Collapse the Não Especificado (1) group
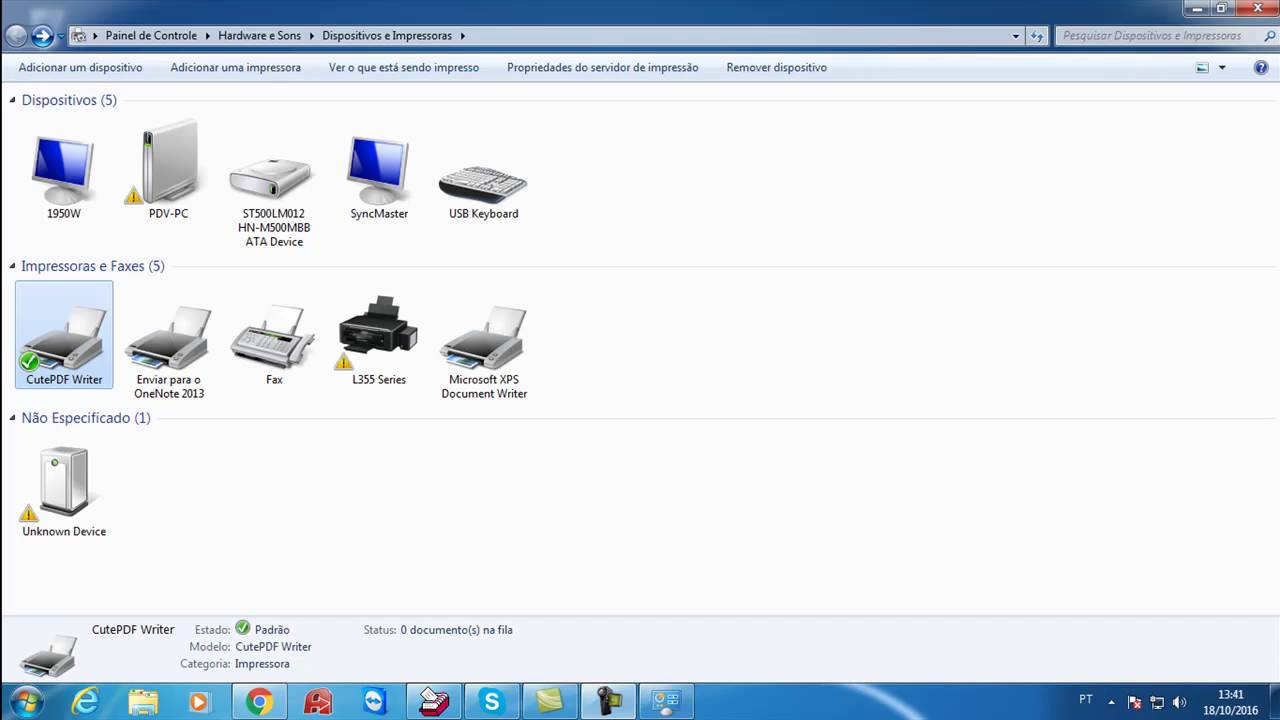The image size is (1280, 720). [14, 418]
